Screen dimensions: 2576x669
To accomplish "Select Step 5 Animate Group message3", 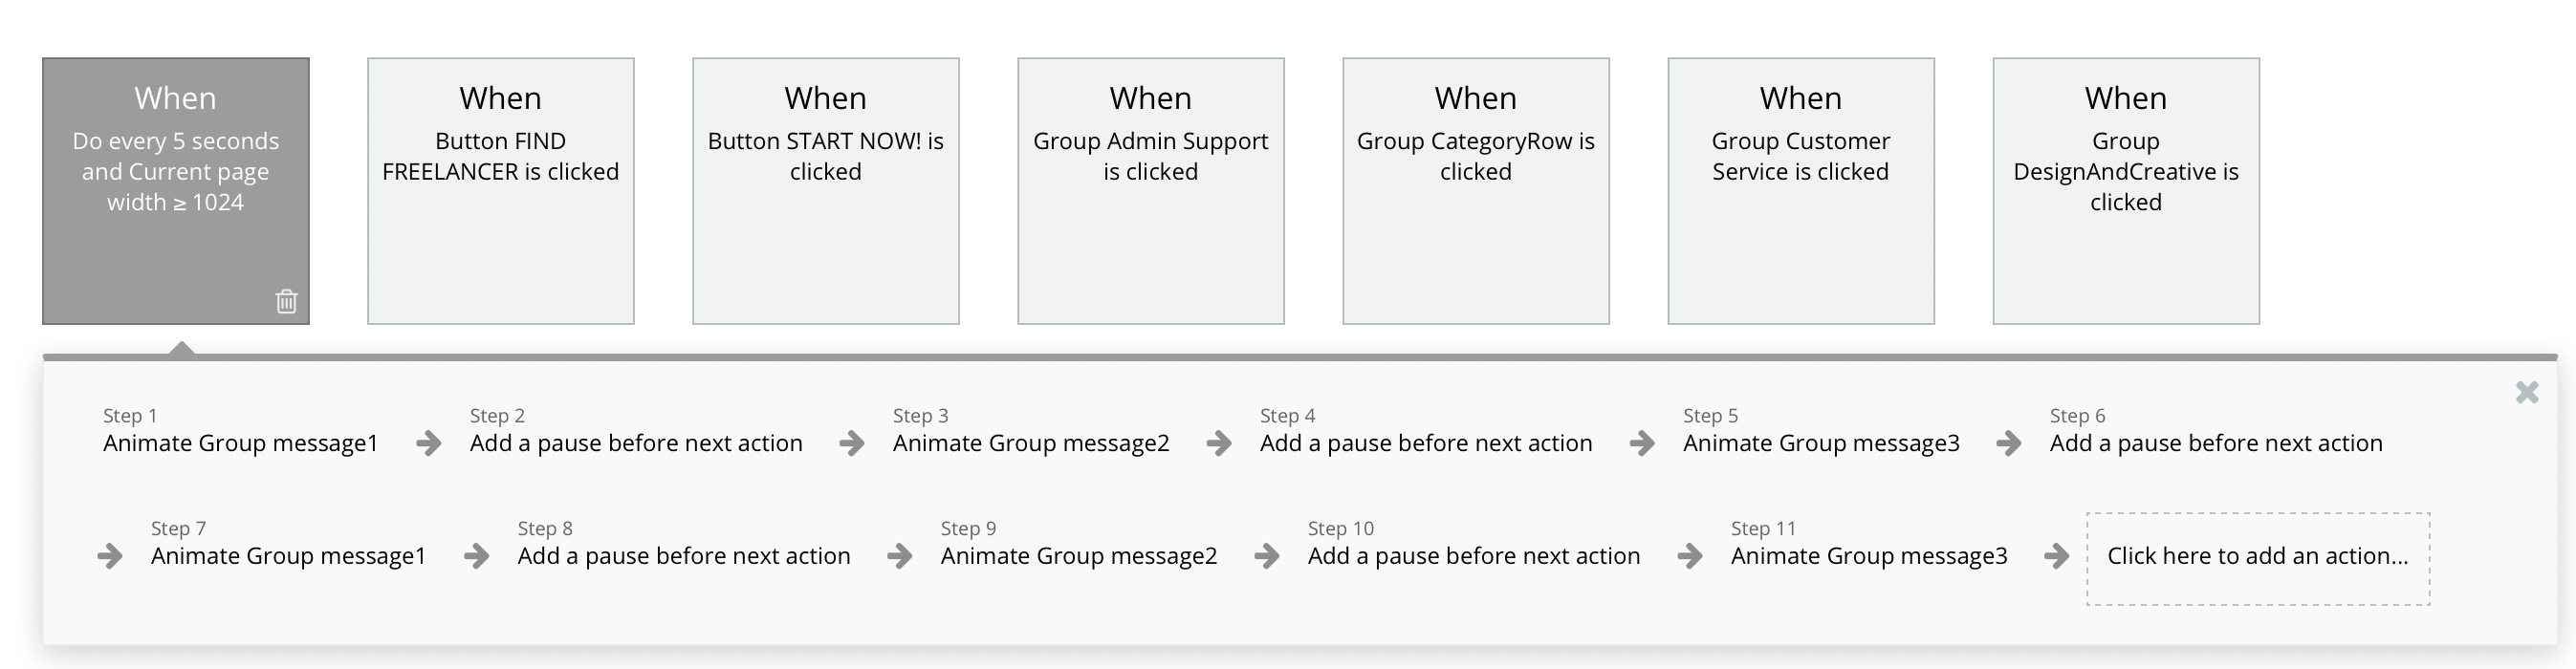I will tap(1820, 443).
